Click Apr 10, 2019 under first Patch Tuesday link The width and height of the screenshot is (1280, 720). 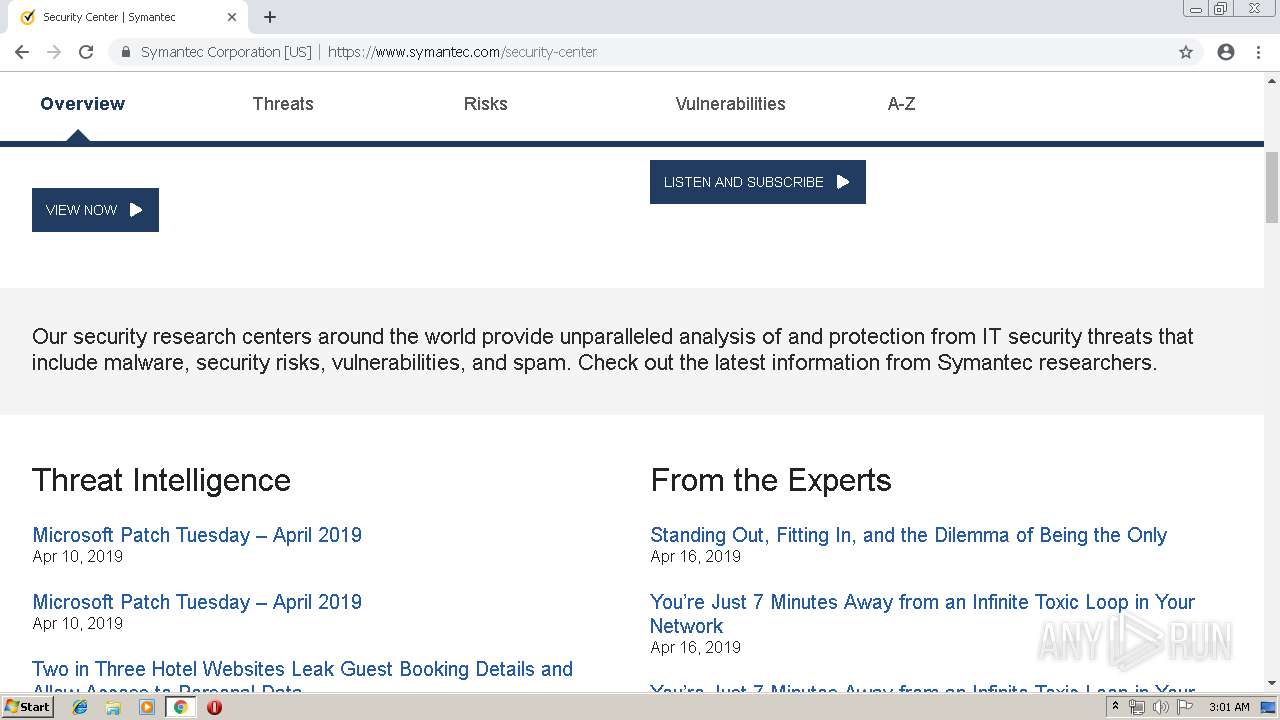coord(77,556)
